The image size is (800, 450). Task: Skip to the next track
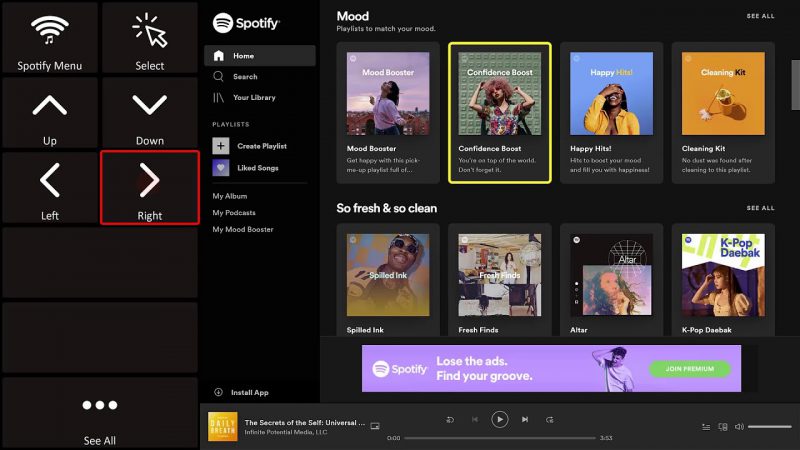click(525, 419)
